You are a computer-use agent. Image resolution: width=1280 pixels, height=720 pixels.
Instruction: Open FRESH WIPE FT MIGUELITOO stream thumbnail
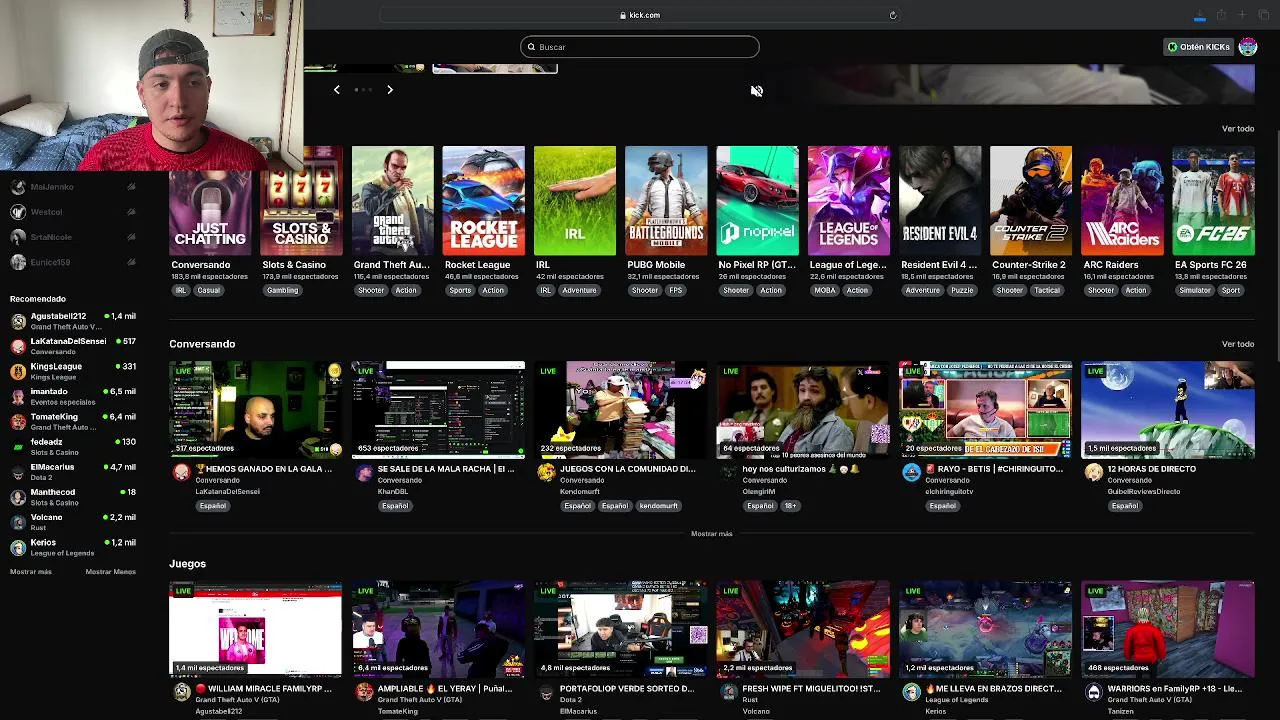(803, 629)
